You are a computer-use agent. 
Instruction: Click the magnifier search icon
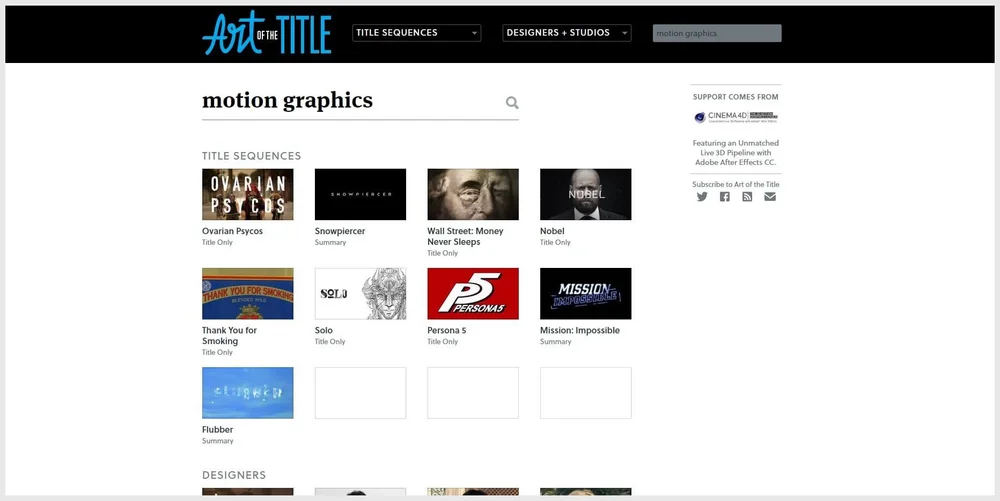click(x=512, y=103)
